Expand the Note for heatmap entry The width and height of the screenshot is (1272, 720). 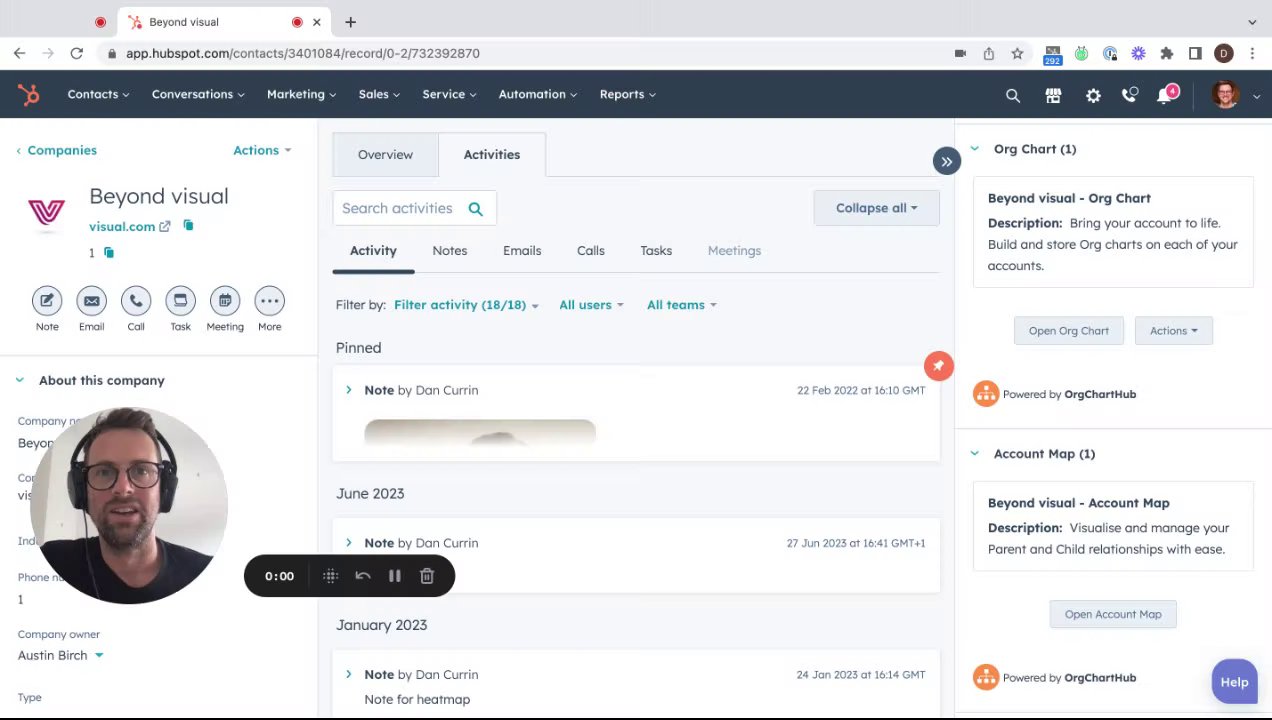pyautogui.click(x=349, y=674)
